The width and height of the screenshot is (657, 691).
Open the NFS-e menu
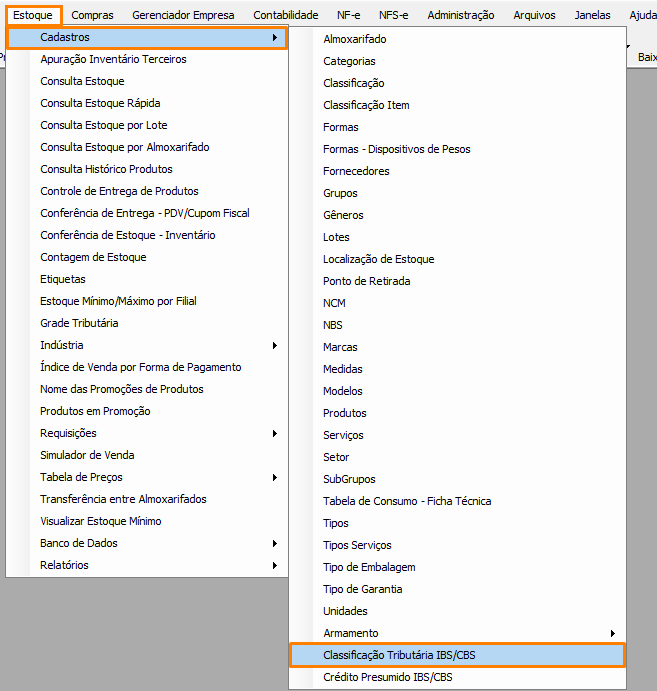[393, 15]
